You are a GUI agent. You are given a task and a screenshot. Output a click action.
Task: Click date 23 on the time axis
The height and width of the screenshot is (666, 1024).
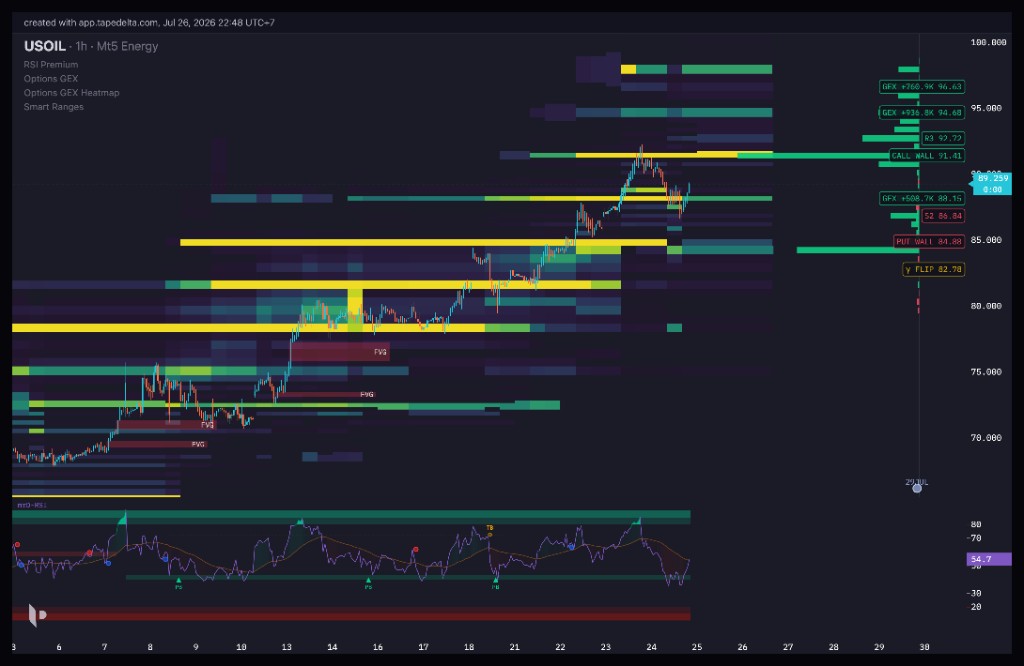605,647
